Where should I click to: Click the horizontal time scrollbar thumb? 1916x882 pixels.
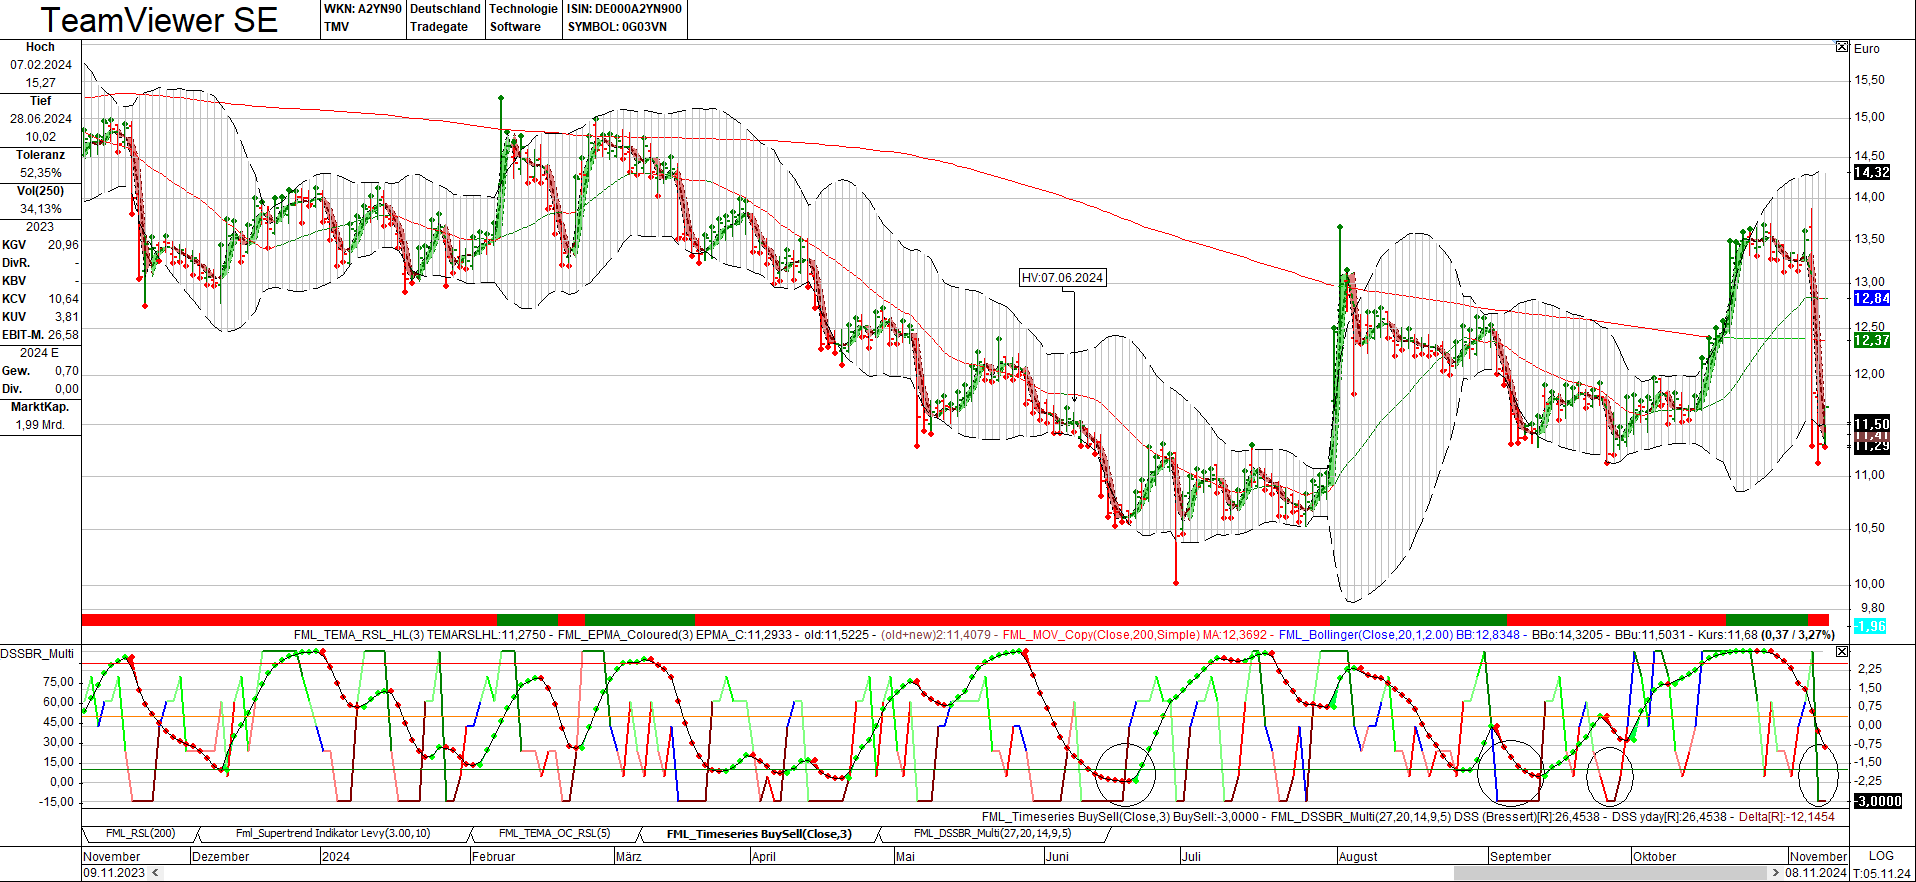coord(1610,873)
